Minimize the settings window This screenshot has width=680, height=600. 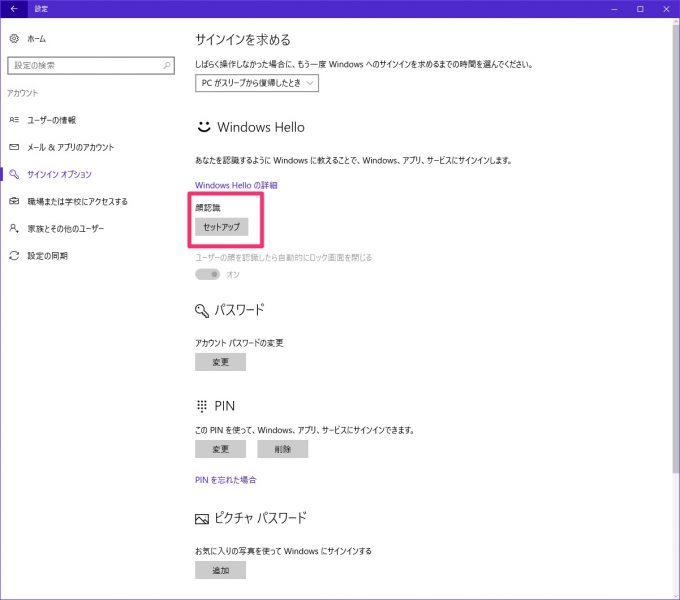614,9
